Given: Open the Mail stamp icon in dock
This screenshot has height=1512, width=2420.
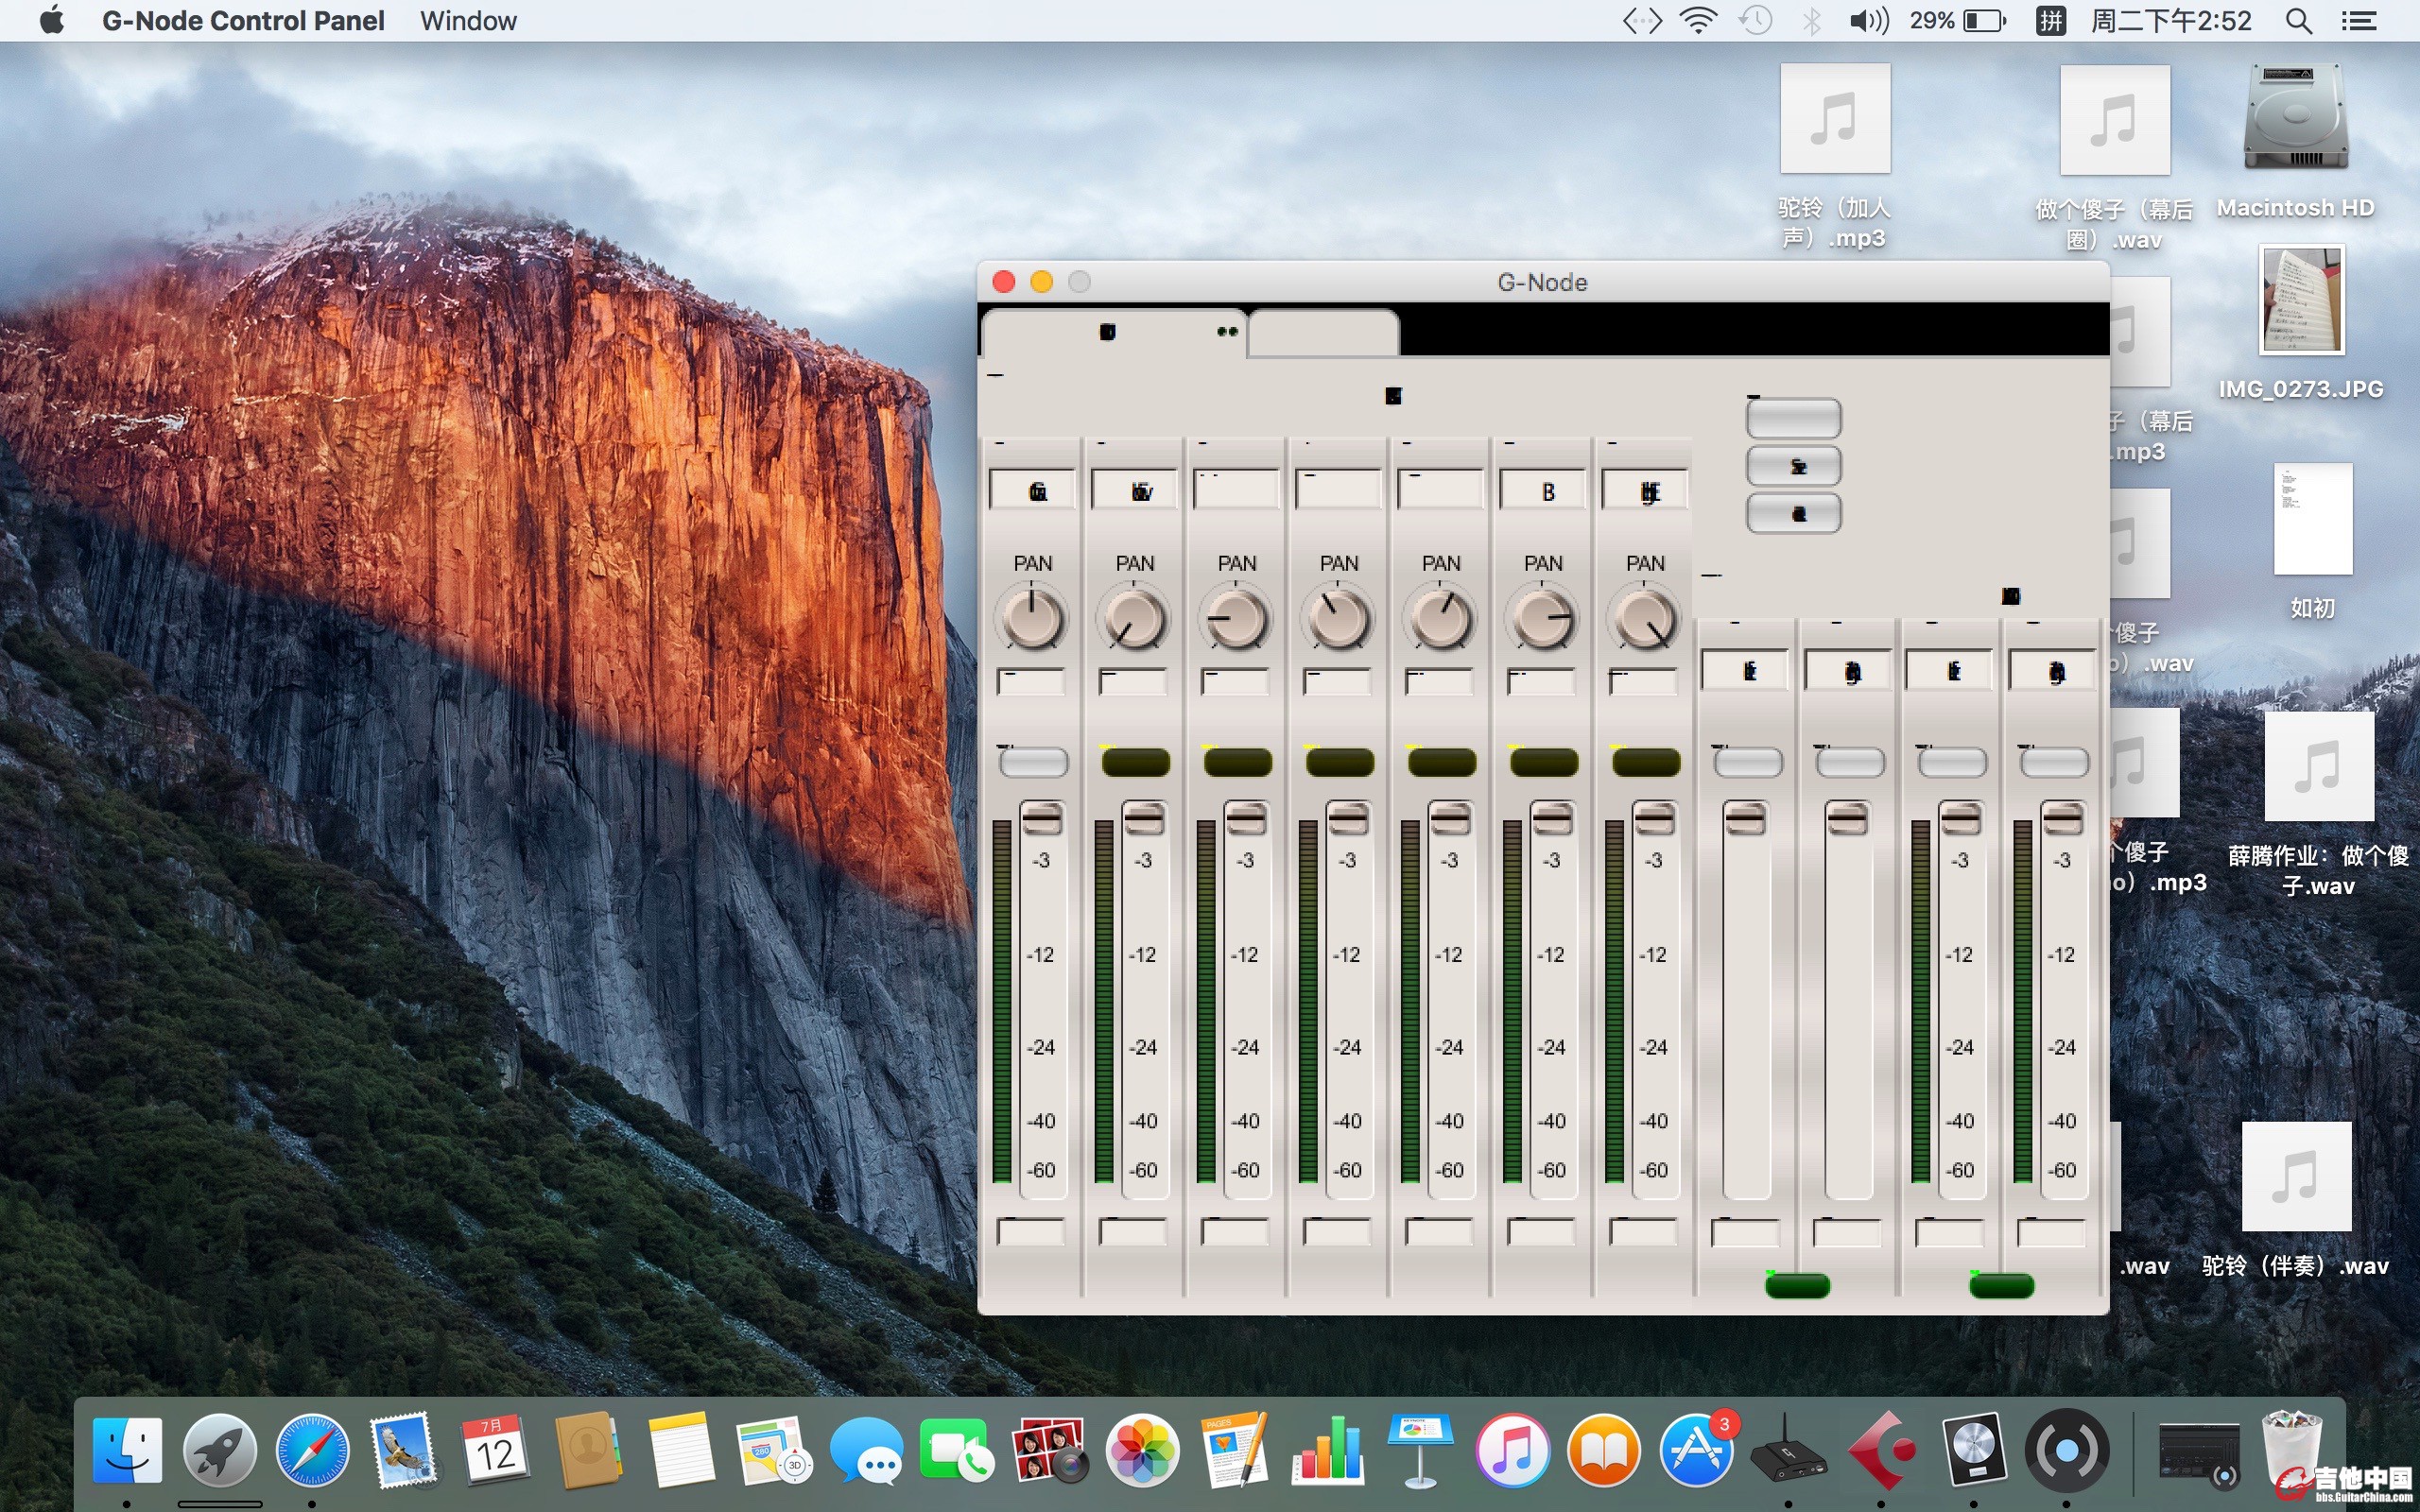Looking at the screenshot, I should [x=404, y=1450].
